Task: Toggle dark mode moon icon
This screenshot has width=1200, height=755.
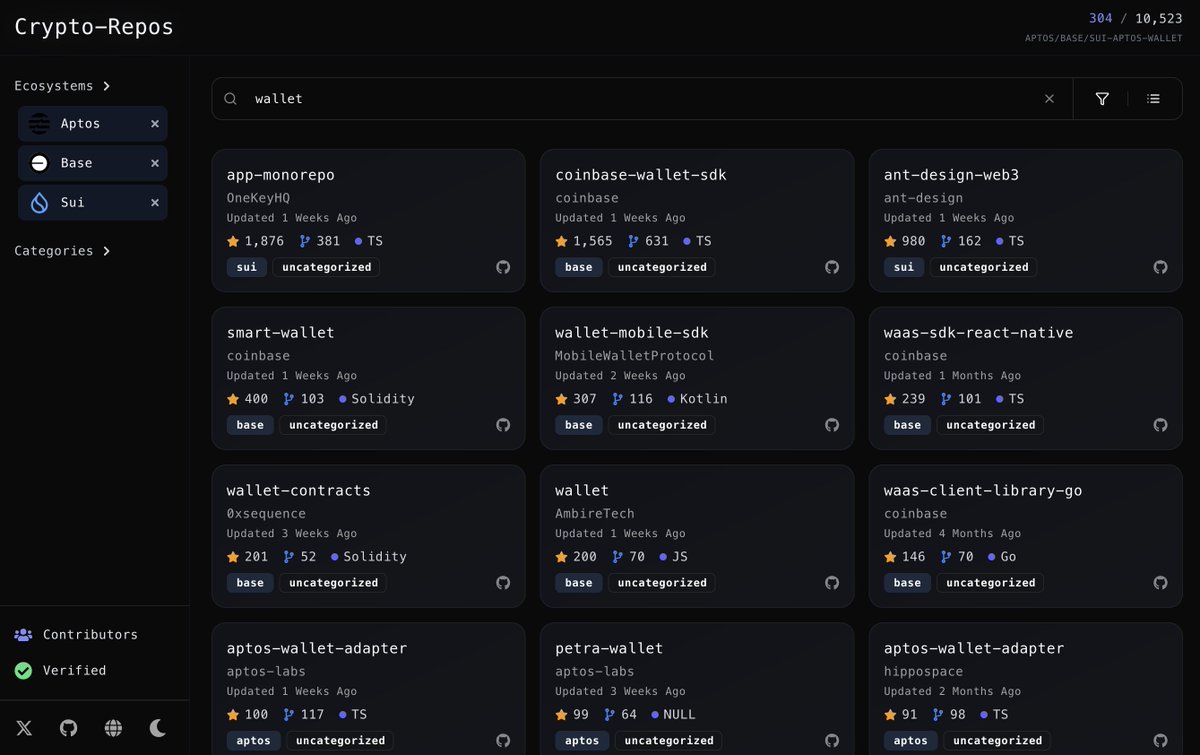Action: (x=158, y=728)
